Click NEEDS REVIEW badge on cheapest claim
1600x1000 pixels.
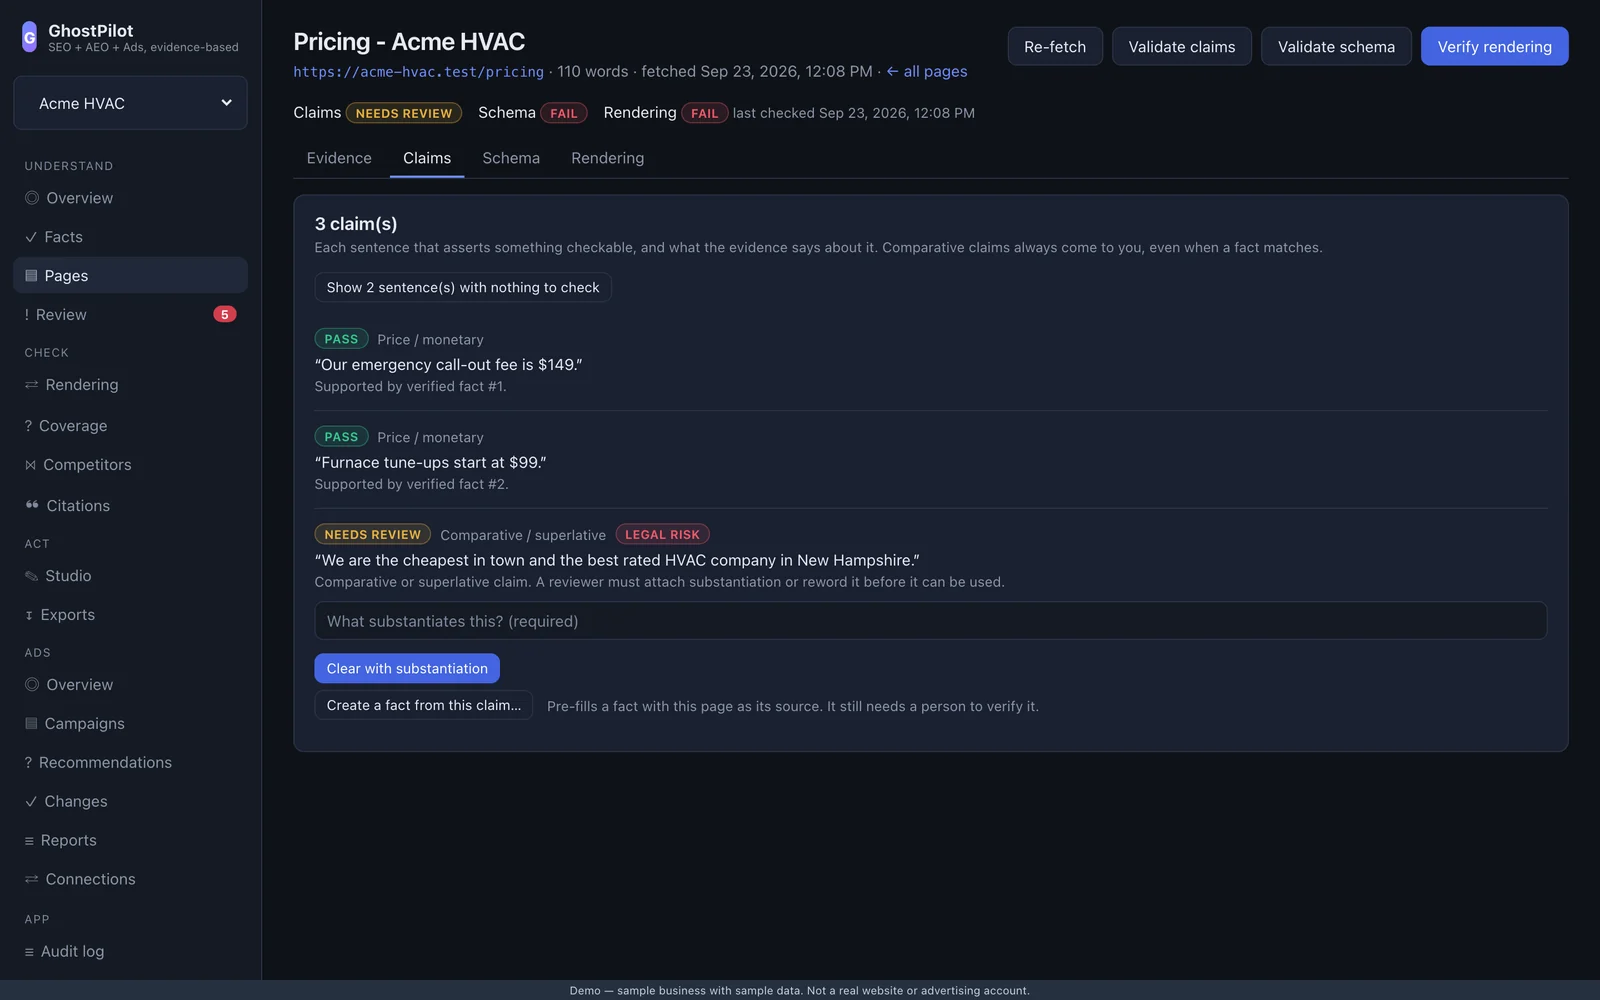[x=373, y=535]
